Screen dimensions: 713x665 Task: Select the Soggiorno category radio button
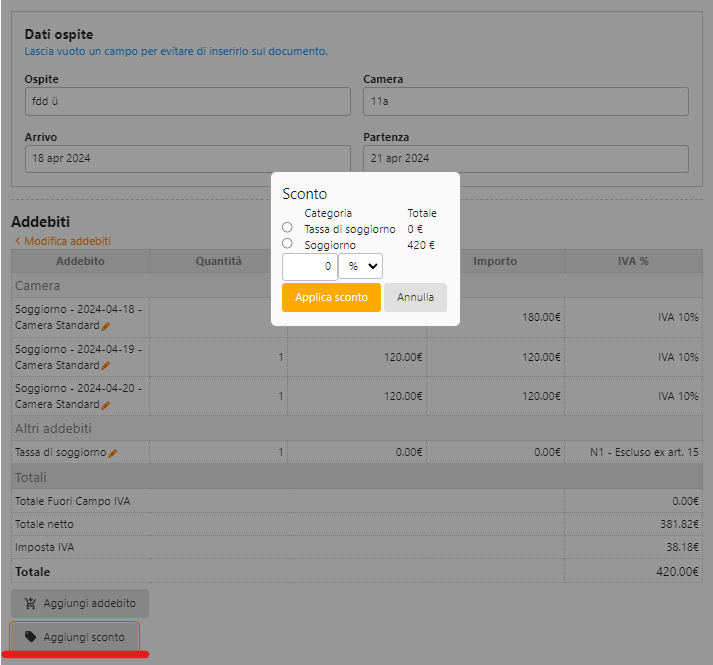click(288, 243)
